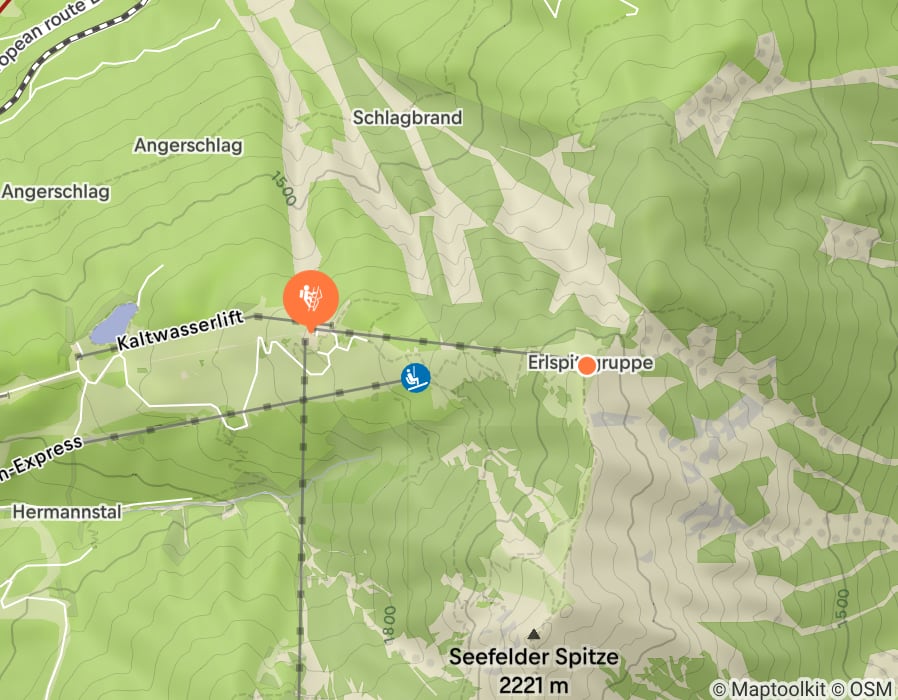Image resolution: width=898 pixels, height=700 pixels.
Task: Click the 2221 m elevation text
Action: 534,685
